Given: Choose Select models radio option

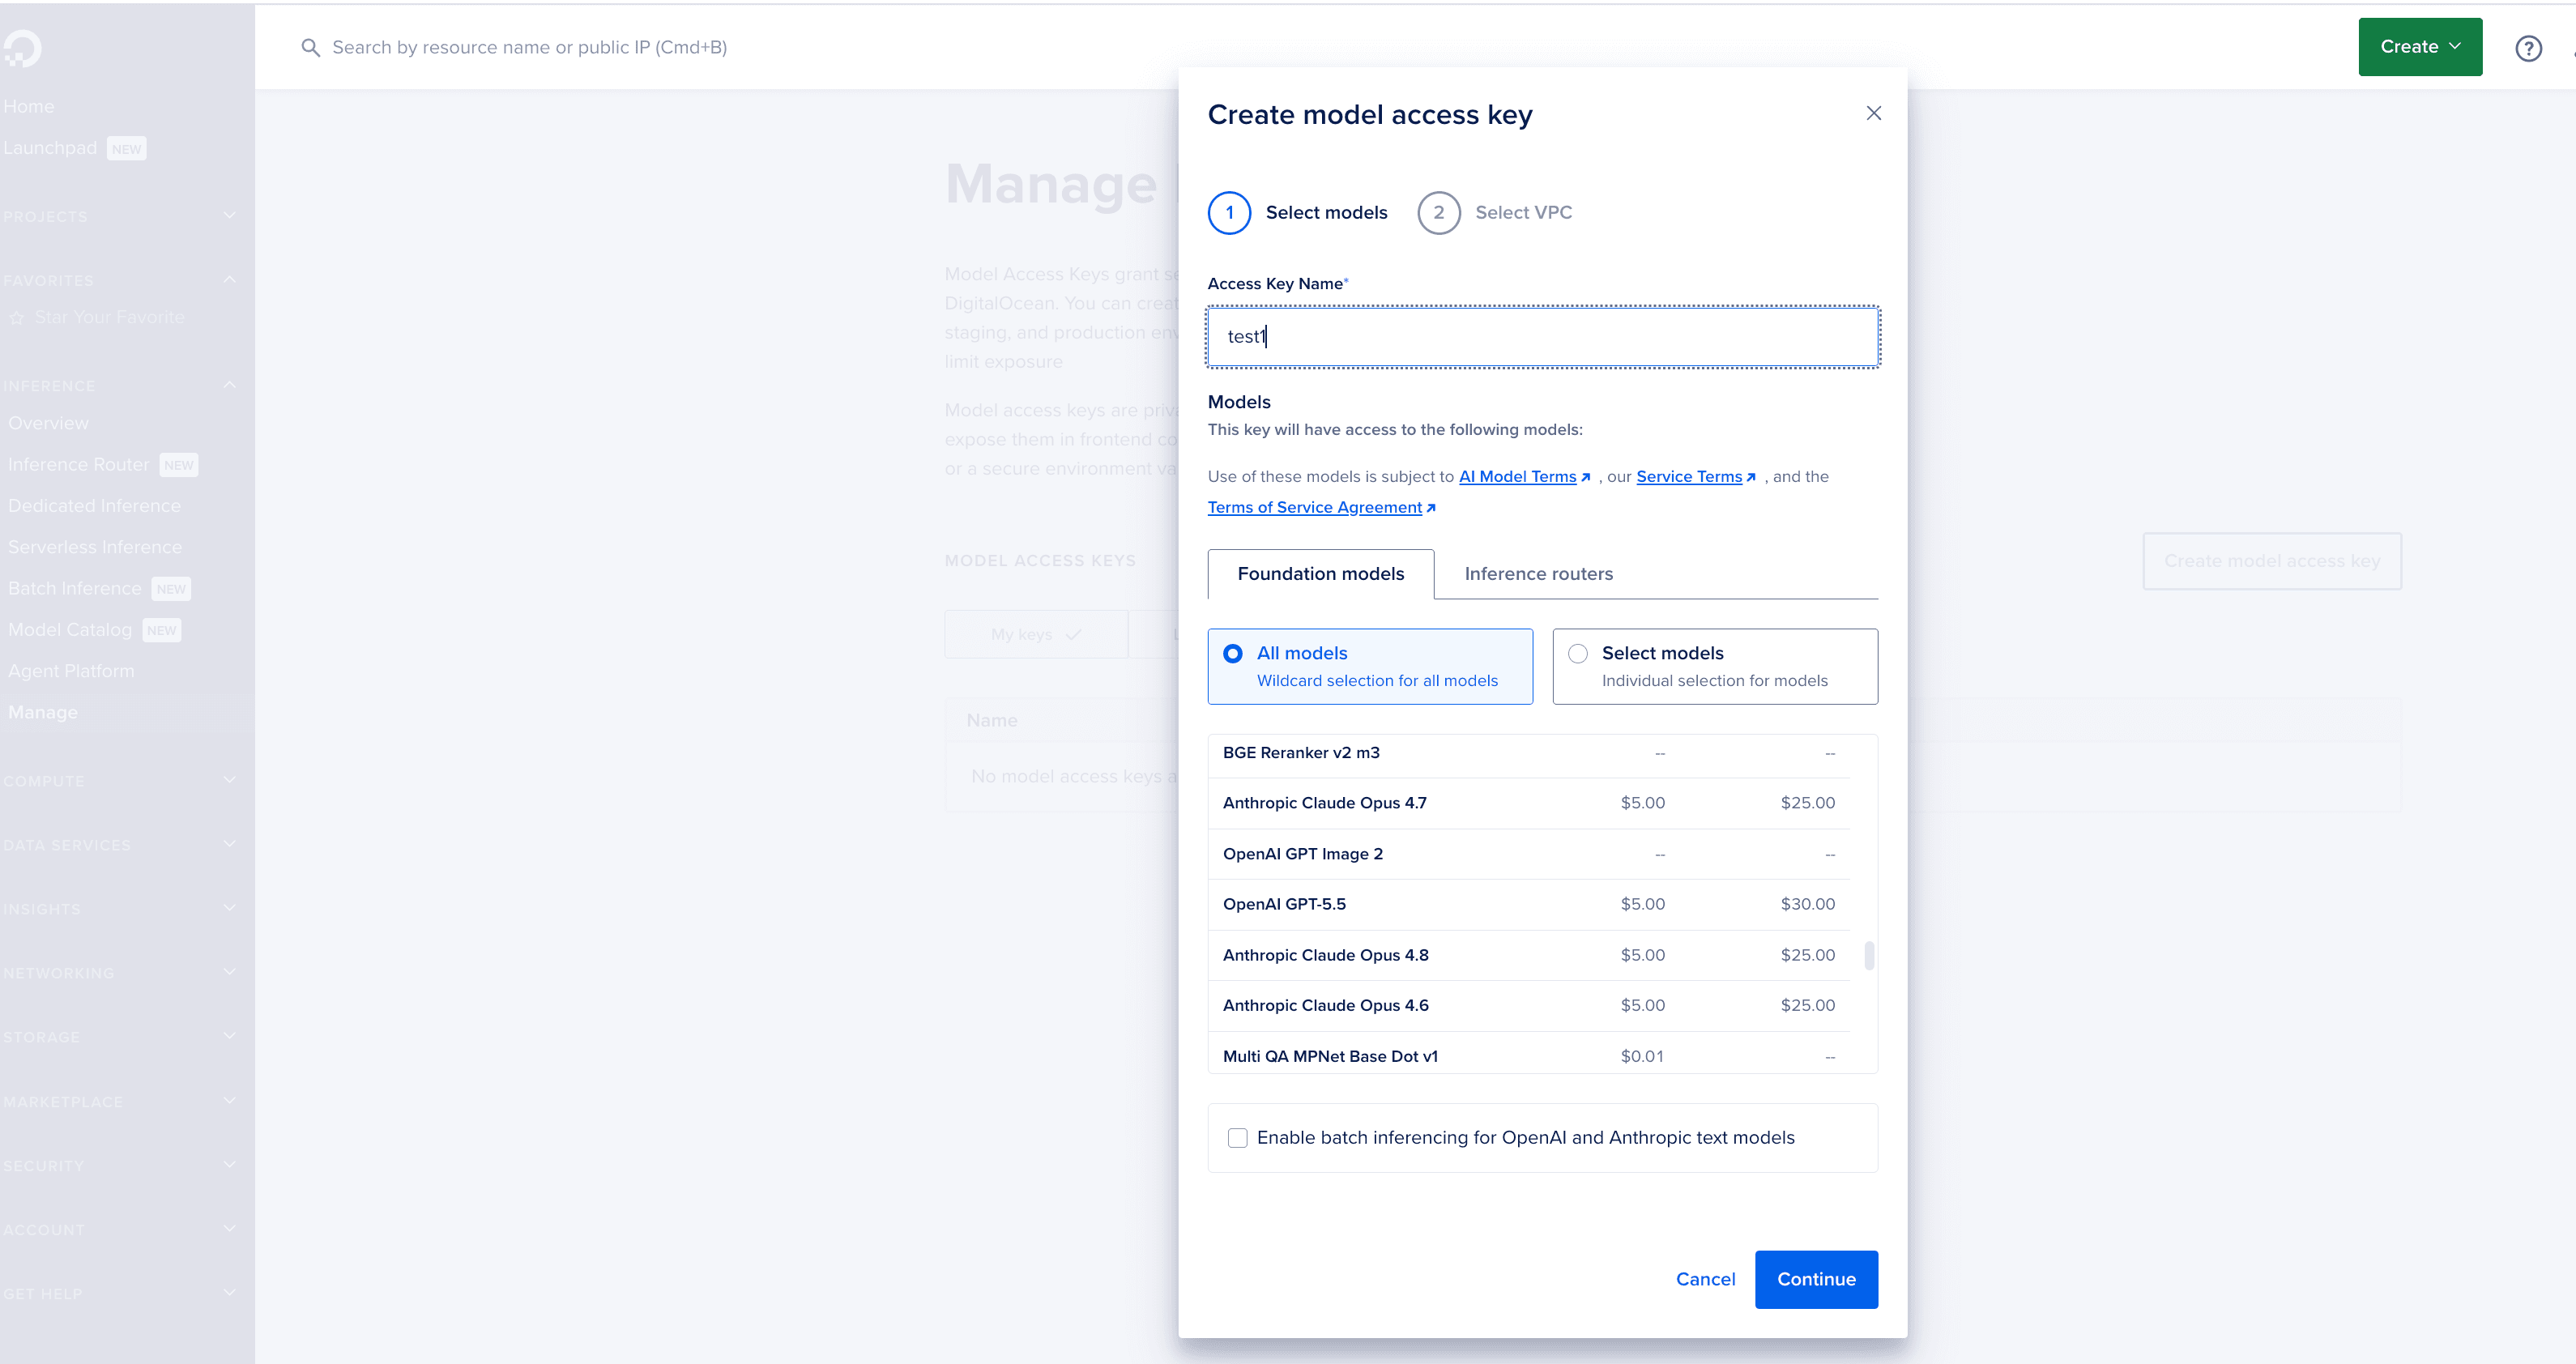Looking at the screenshot, I should point(1714,666).
